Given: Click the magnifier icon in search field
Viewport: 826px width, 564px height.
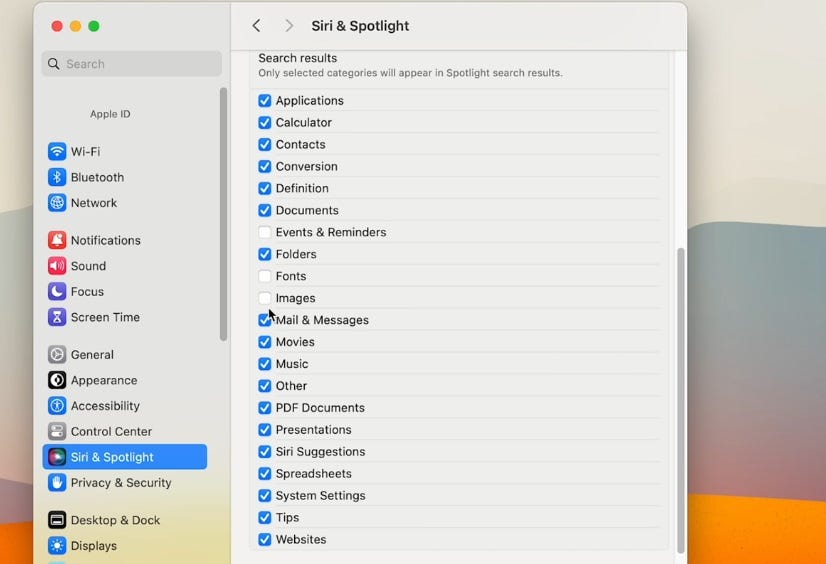Looking at the screenshot, I should 54,64.
